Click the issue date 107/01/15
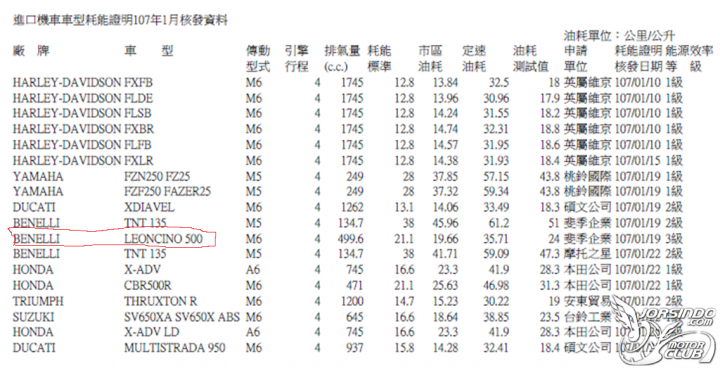The height and width of the screenshot is (368, 720). pos(638,161)
